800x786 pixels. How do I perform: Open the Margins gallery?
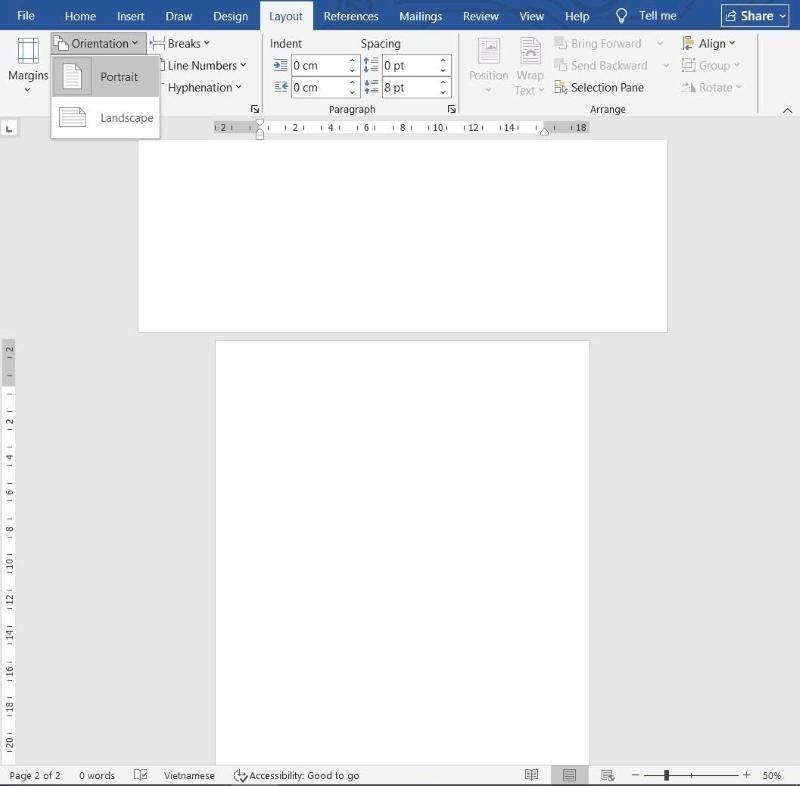pyautogui.click(x=28, y=65)
